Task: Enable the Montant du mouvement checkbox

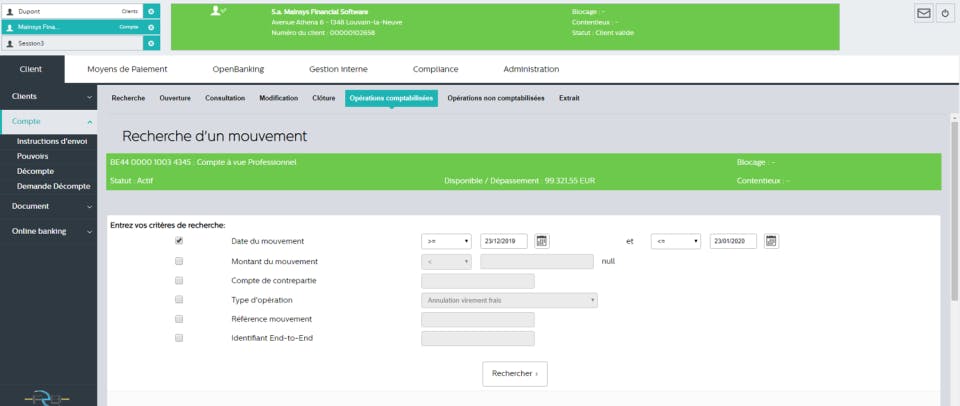Action: pos(179,261)
